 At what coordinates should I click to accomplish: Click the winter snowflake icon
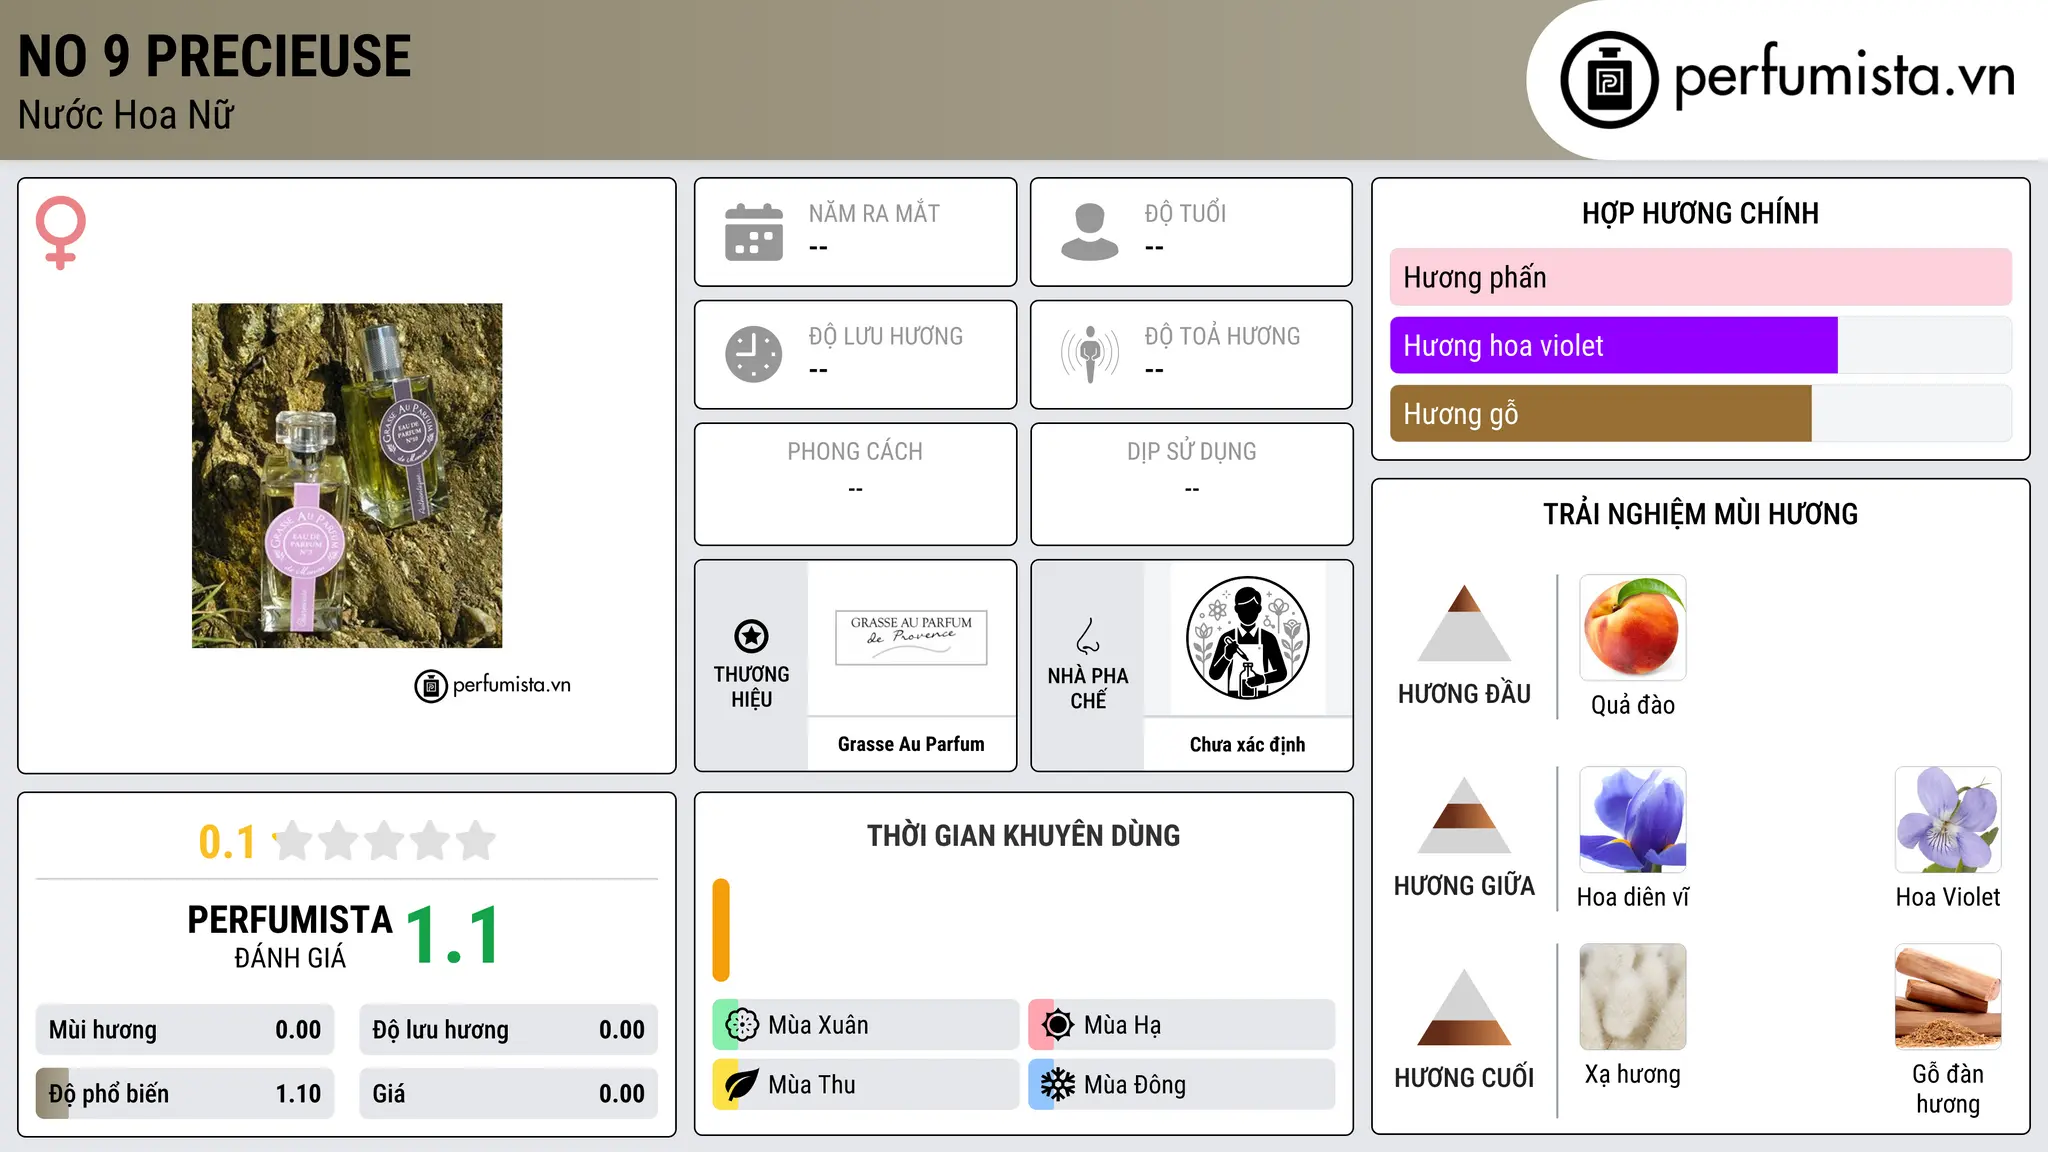point(1058,1085)
